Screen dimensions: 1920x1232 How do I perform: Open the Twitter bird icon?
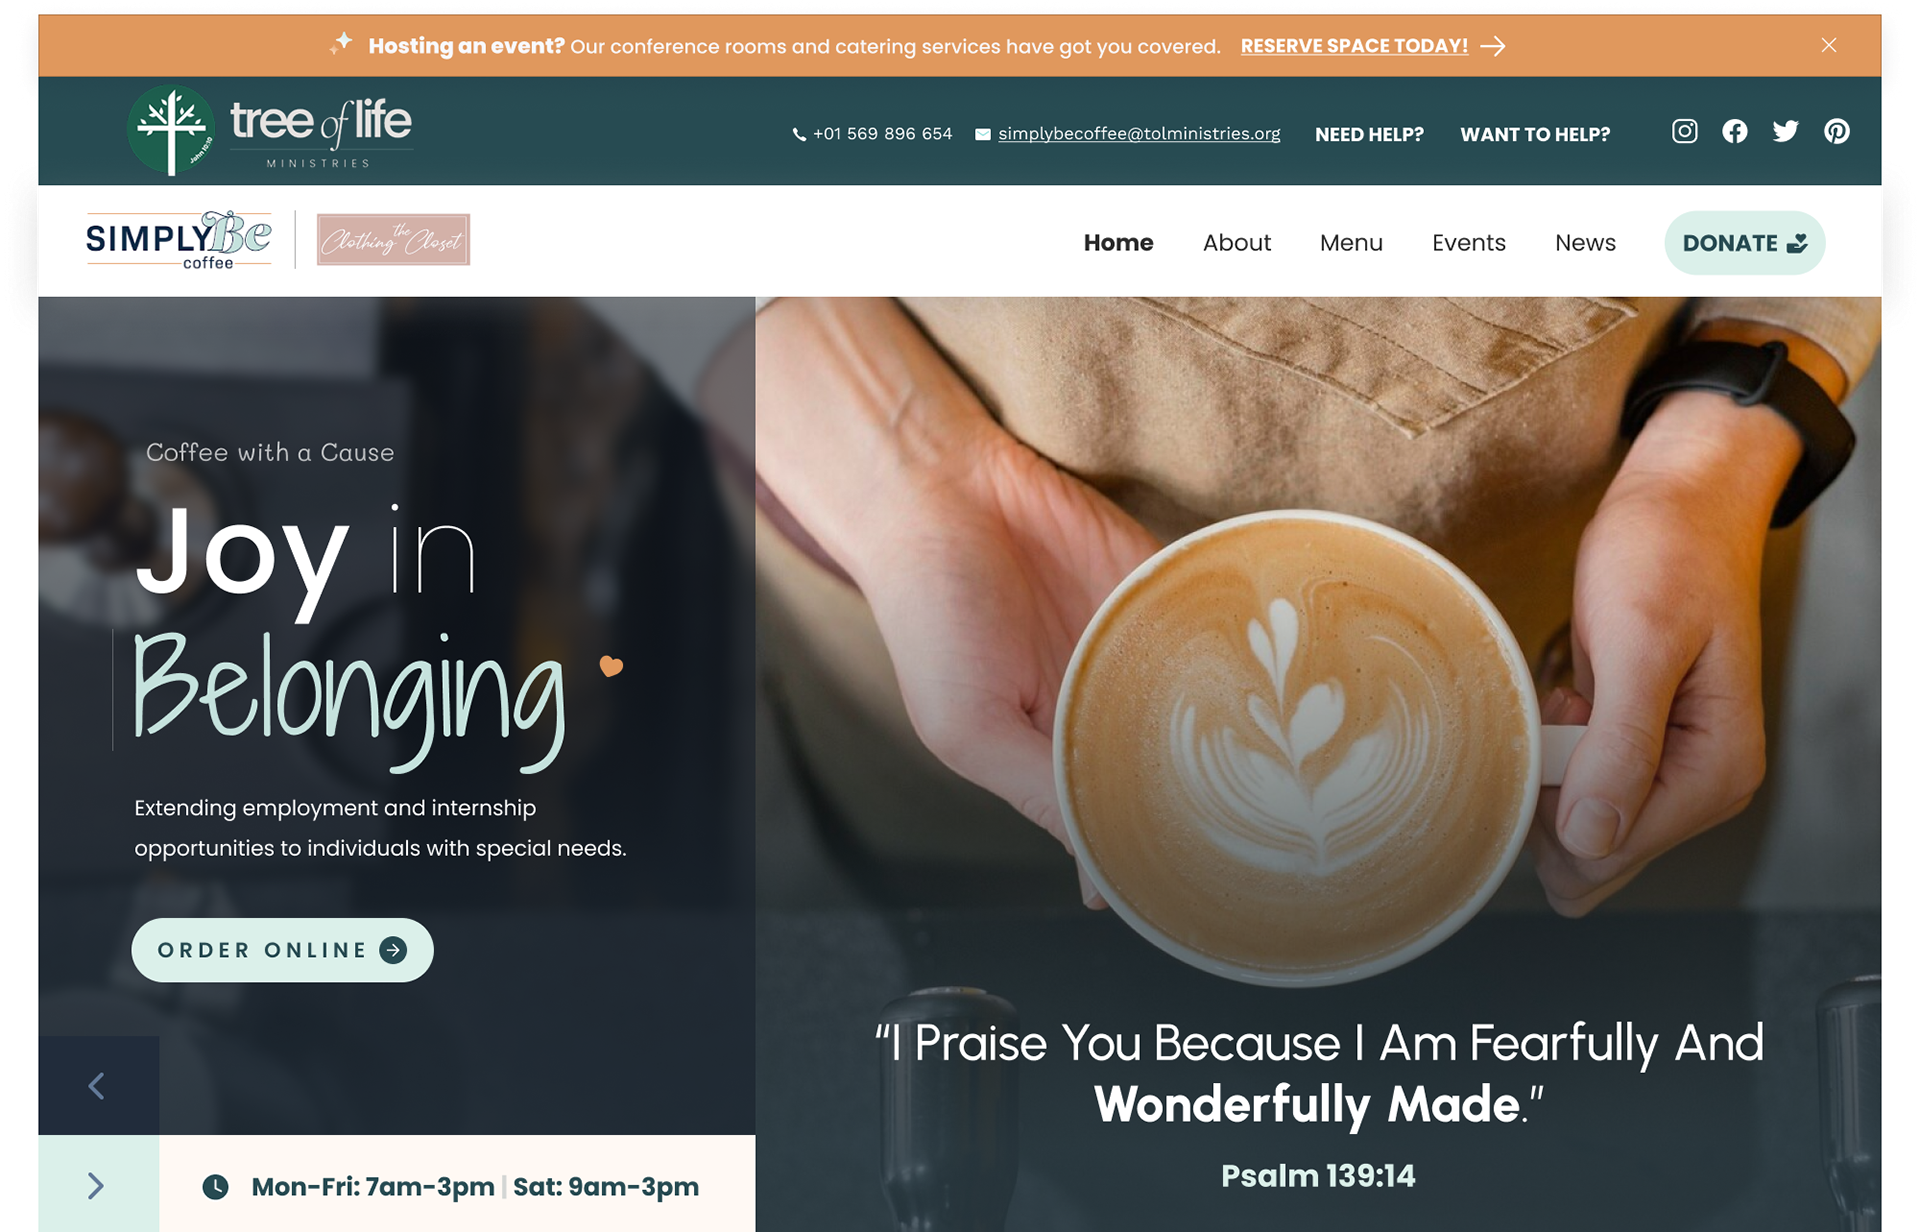(1785, 132)
